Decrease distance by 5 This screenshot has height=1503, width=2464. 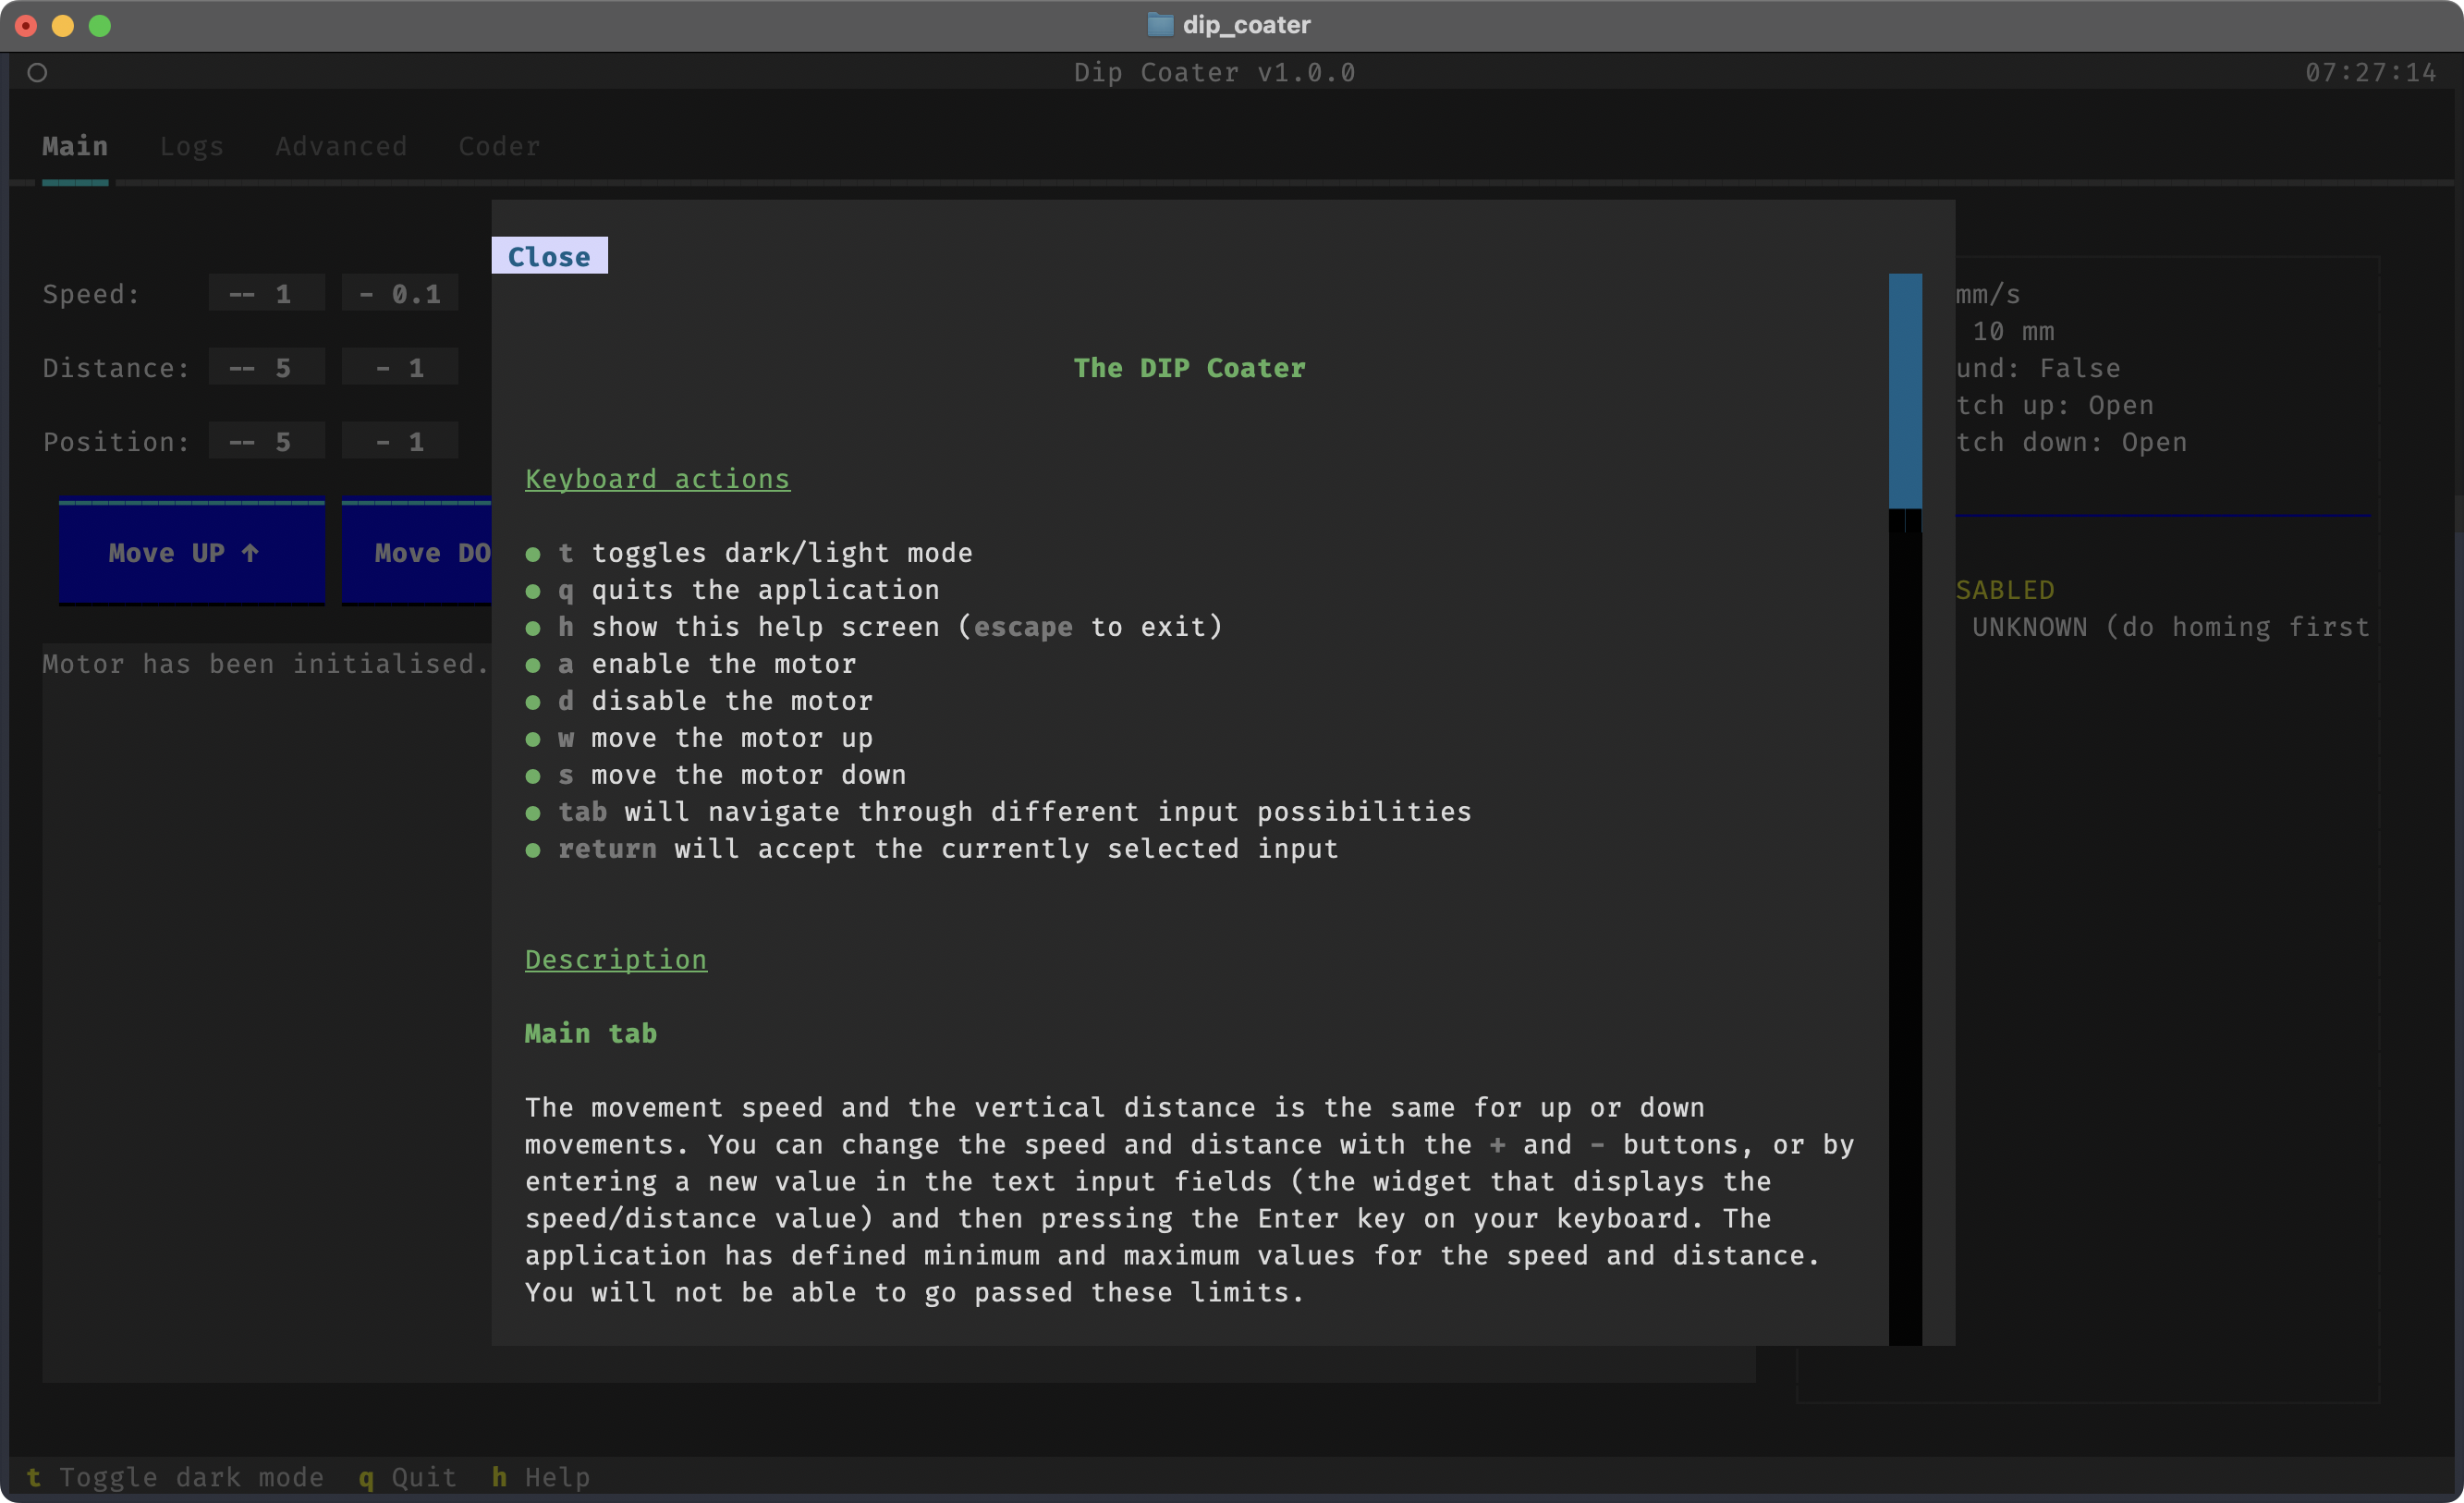tap(265, 368)
